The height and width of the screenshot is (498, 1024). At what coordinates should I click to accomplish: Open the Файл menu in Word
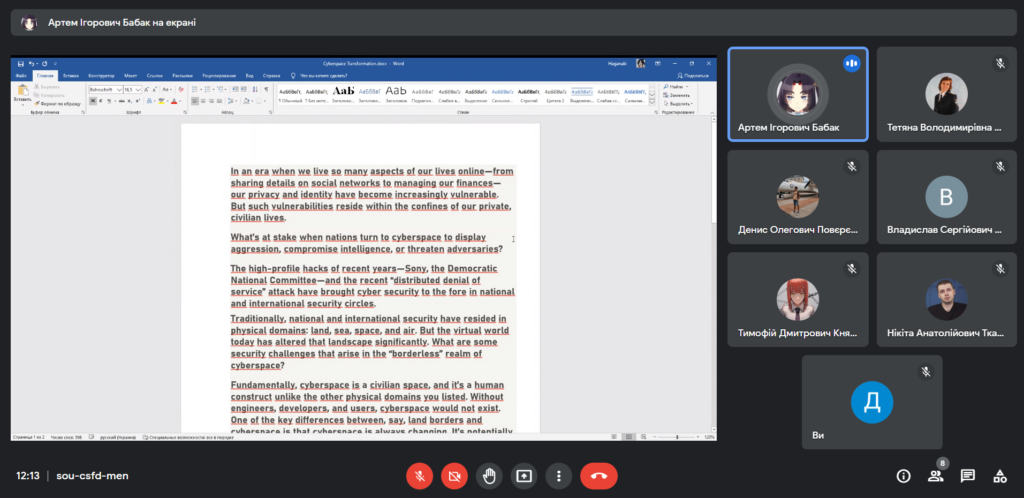[21, 75]
